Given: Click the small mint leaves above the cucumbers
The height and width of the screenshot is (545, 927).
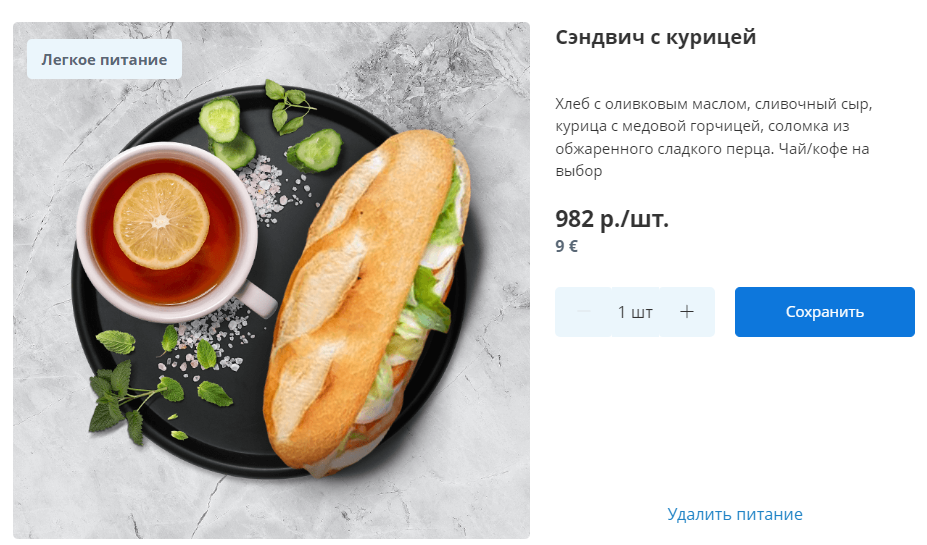Looking at the screenshot, I should point(288,106).
